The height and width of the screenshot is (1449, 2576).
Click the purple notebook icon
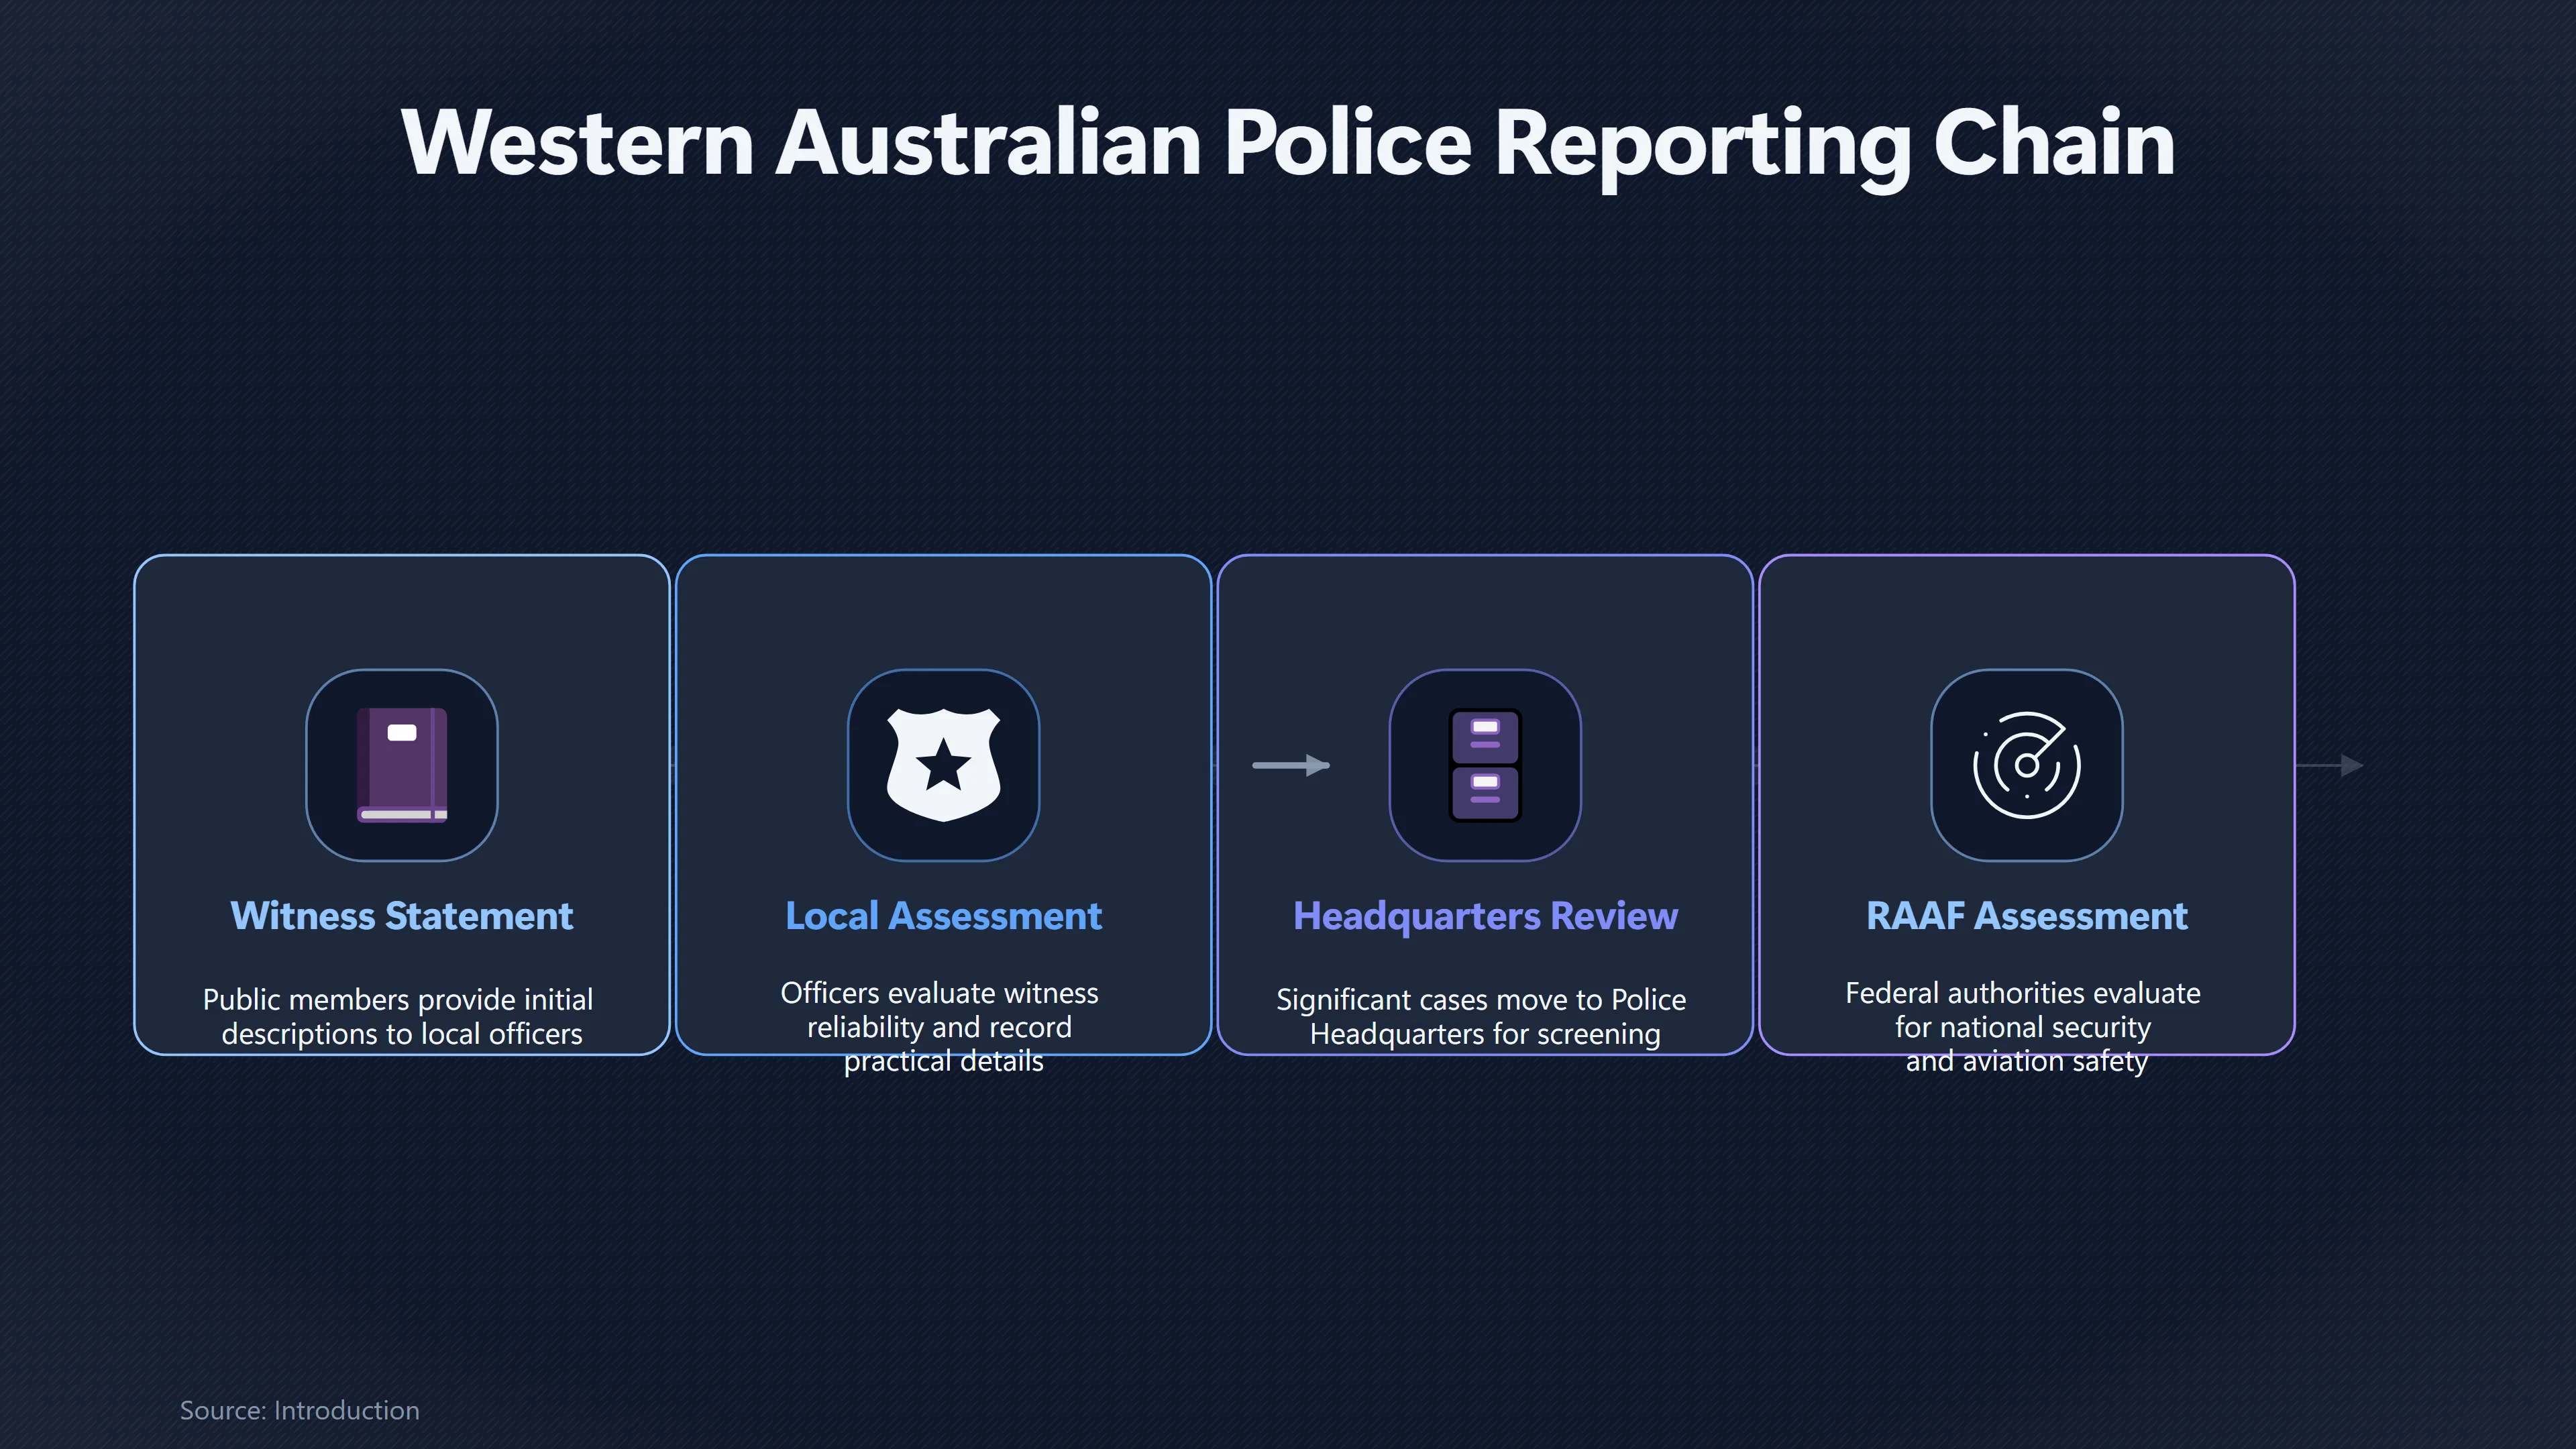coord(402,765)
